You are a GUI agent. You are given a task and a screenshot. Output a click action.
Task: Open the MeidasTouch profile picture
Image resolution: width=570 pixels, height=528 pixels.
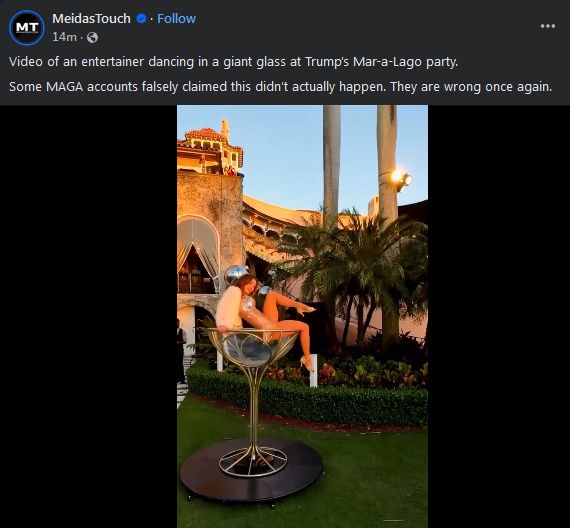27,28
